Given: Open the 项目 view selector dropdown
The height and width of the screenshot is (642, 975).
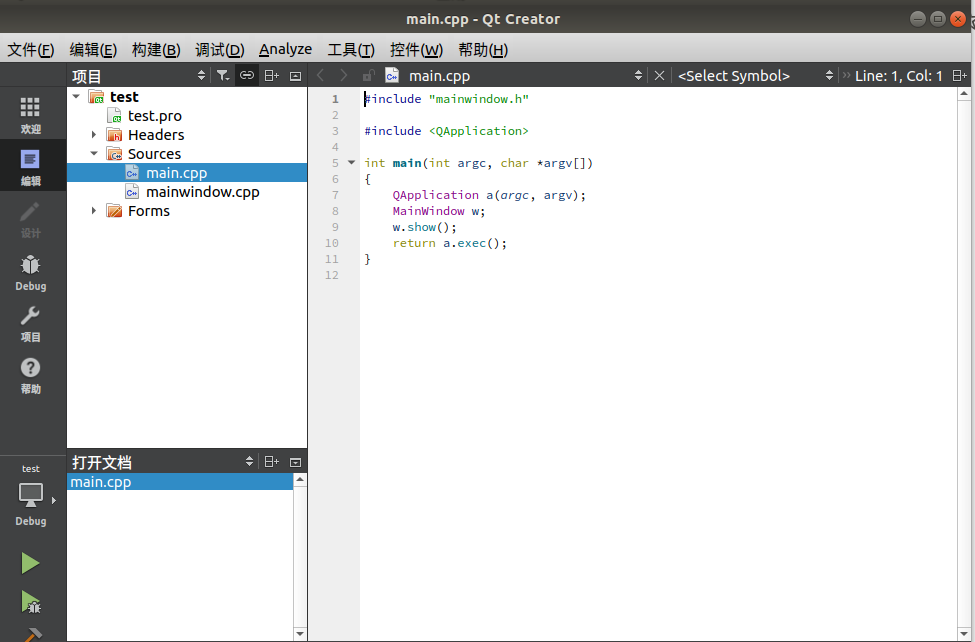Looking at the screenshot, I should (201, 76).
